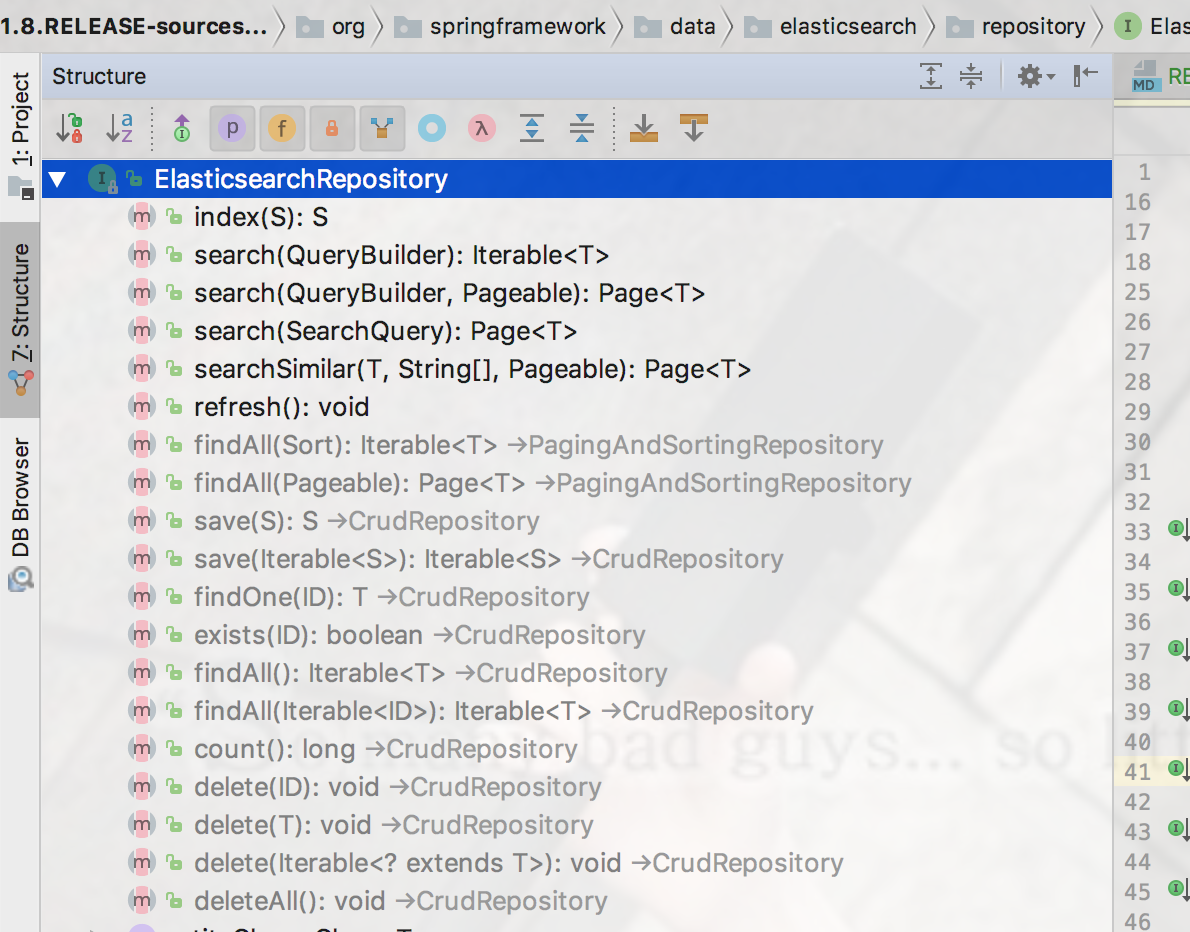Click data folder in breadcrumb
The width and height of the screenshot is (1190, 932).
point(675,27)
